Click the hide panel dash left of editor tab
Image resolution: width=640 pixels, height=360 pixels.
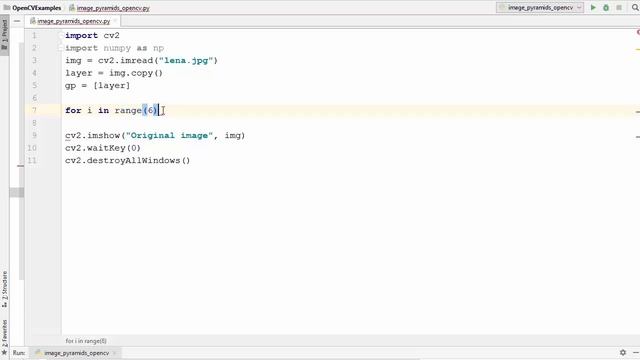pyautogui.click(x=17, y=21)
